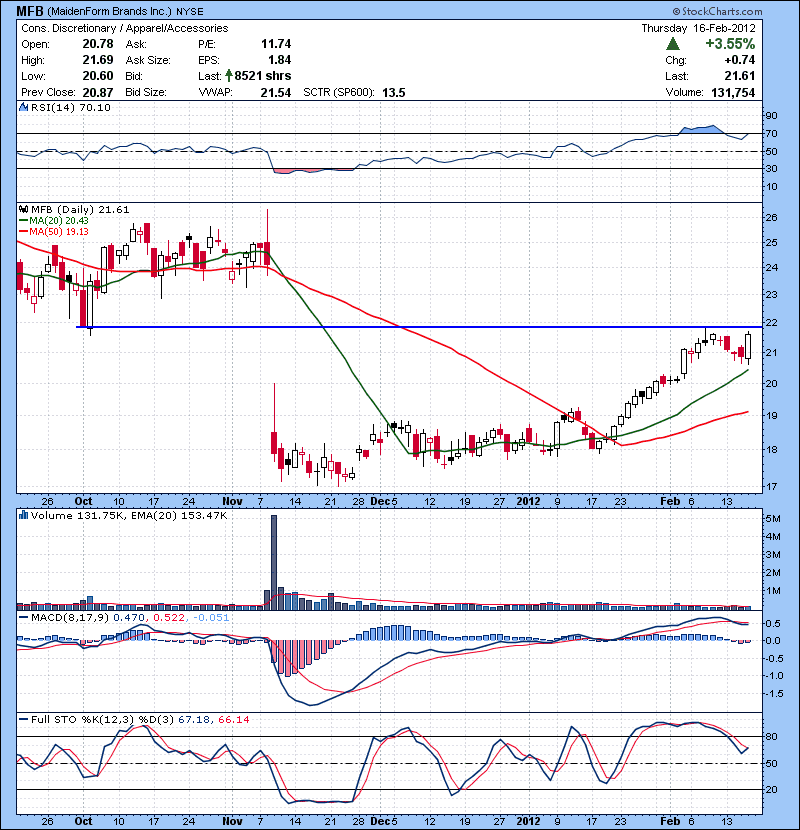Click the green up-triangle change indicator
Image resolution: width=800 pixels, height=830 pixels.
coord(672,43)
